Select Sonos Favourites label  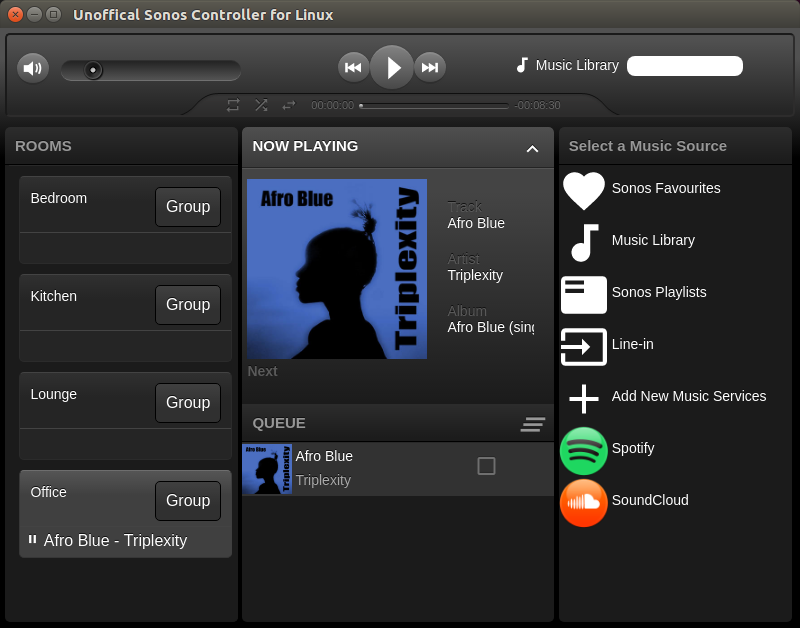tap(666, 188)
